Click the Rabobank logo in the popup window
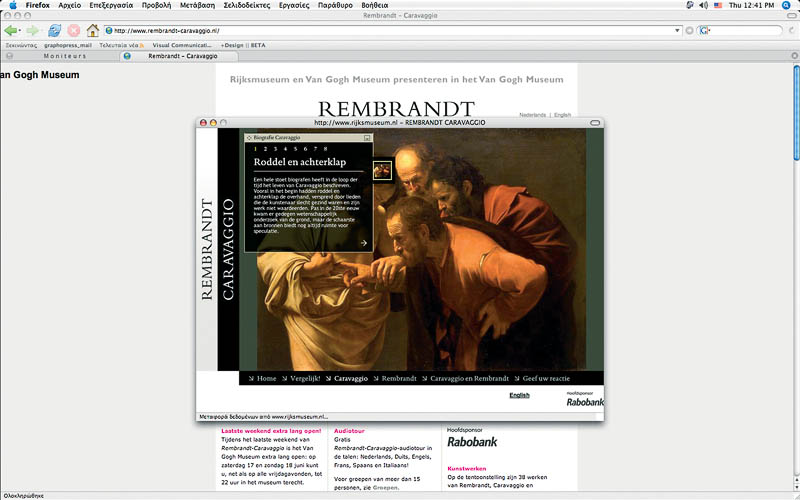The width and height of the screenshot is (800, 500). coord(585,402)
